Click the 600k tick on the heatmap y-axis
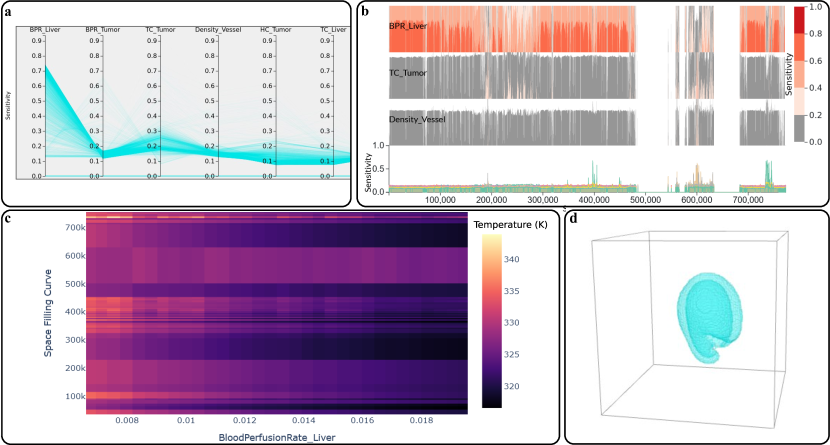Screen dimensions: 830x445 [75, 256]
